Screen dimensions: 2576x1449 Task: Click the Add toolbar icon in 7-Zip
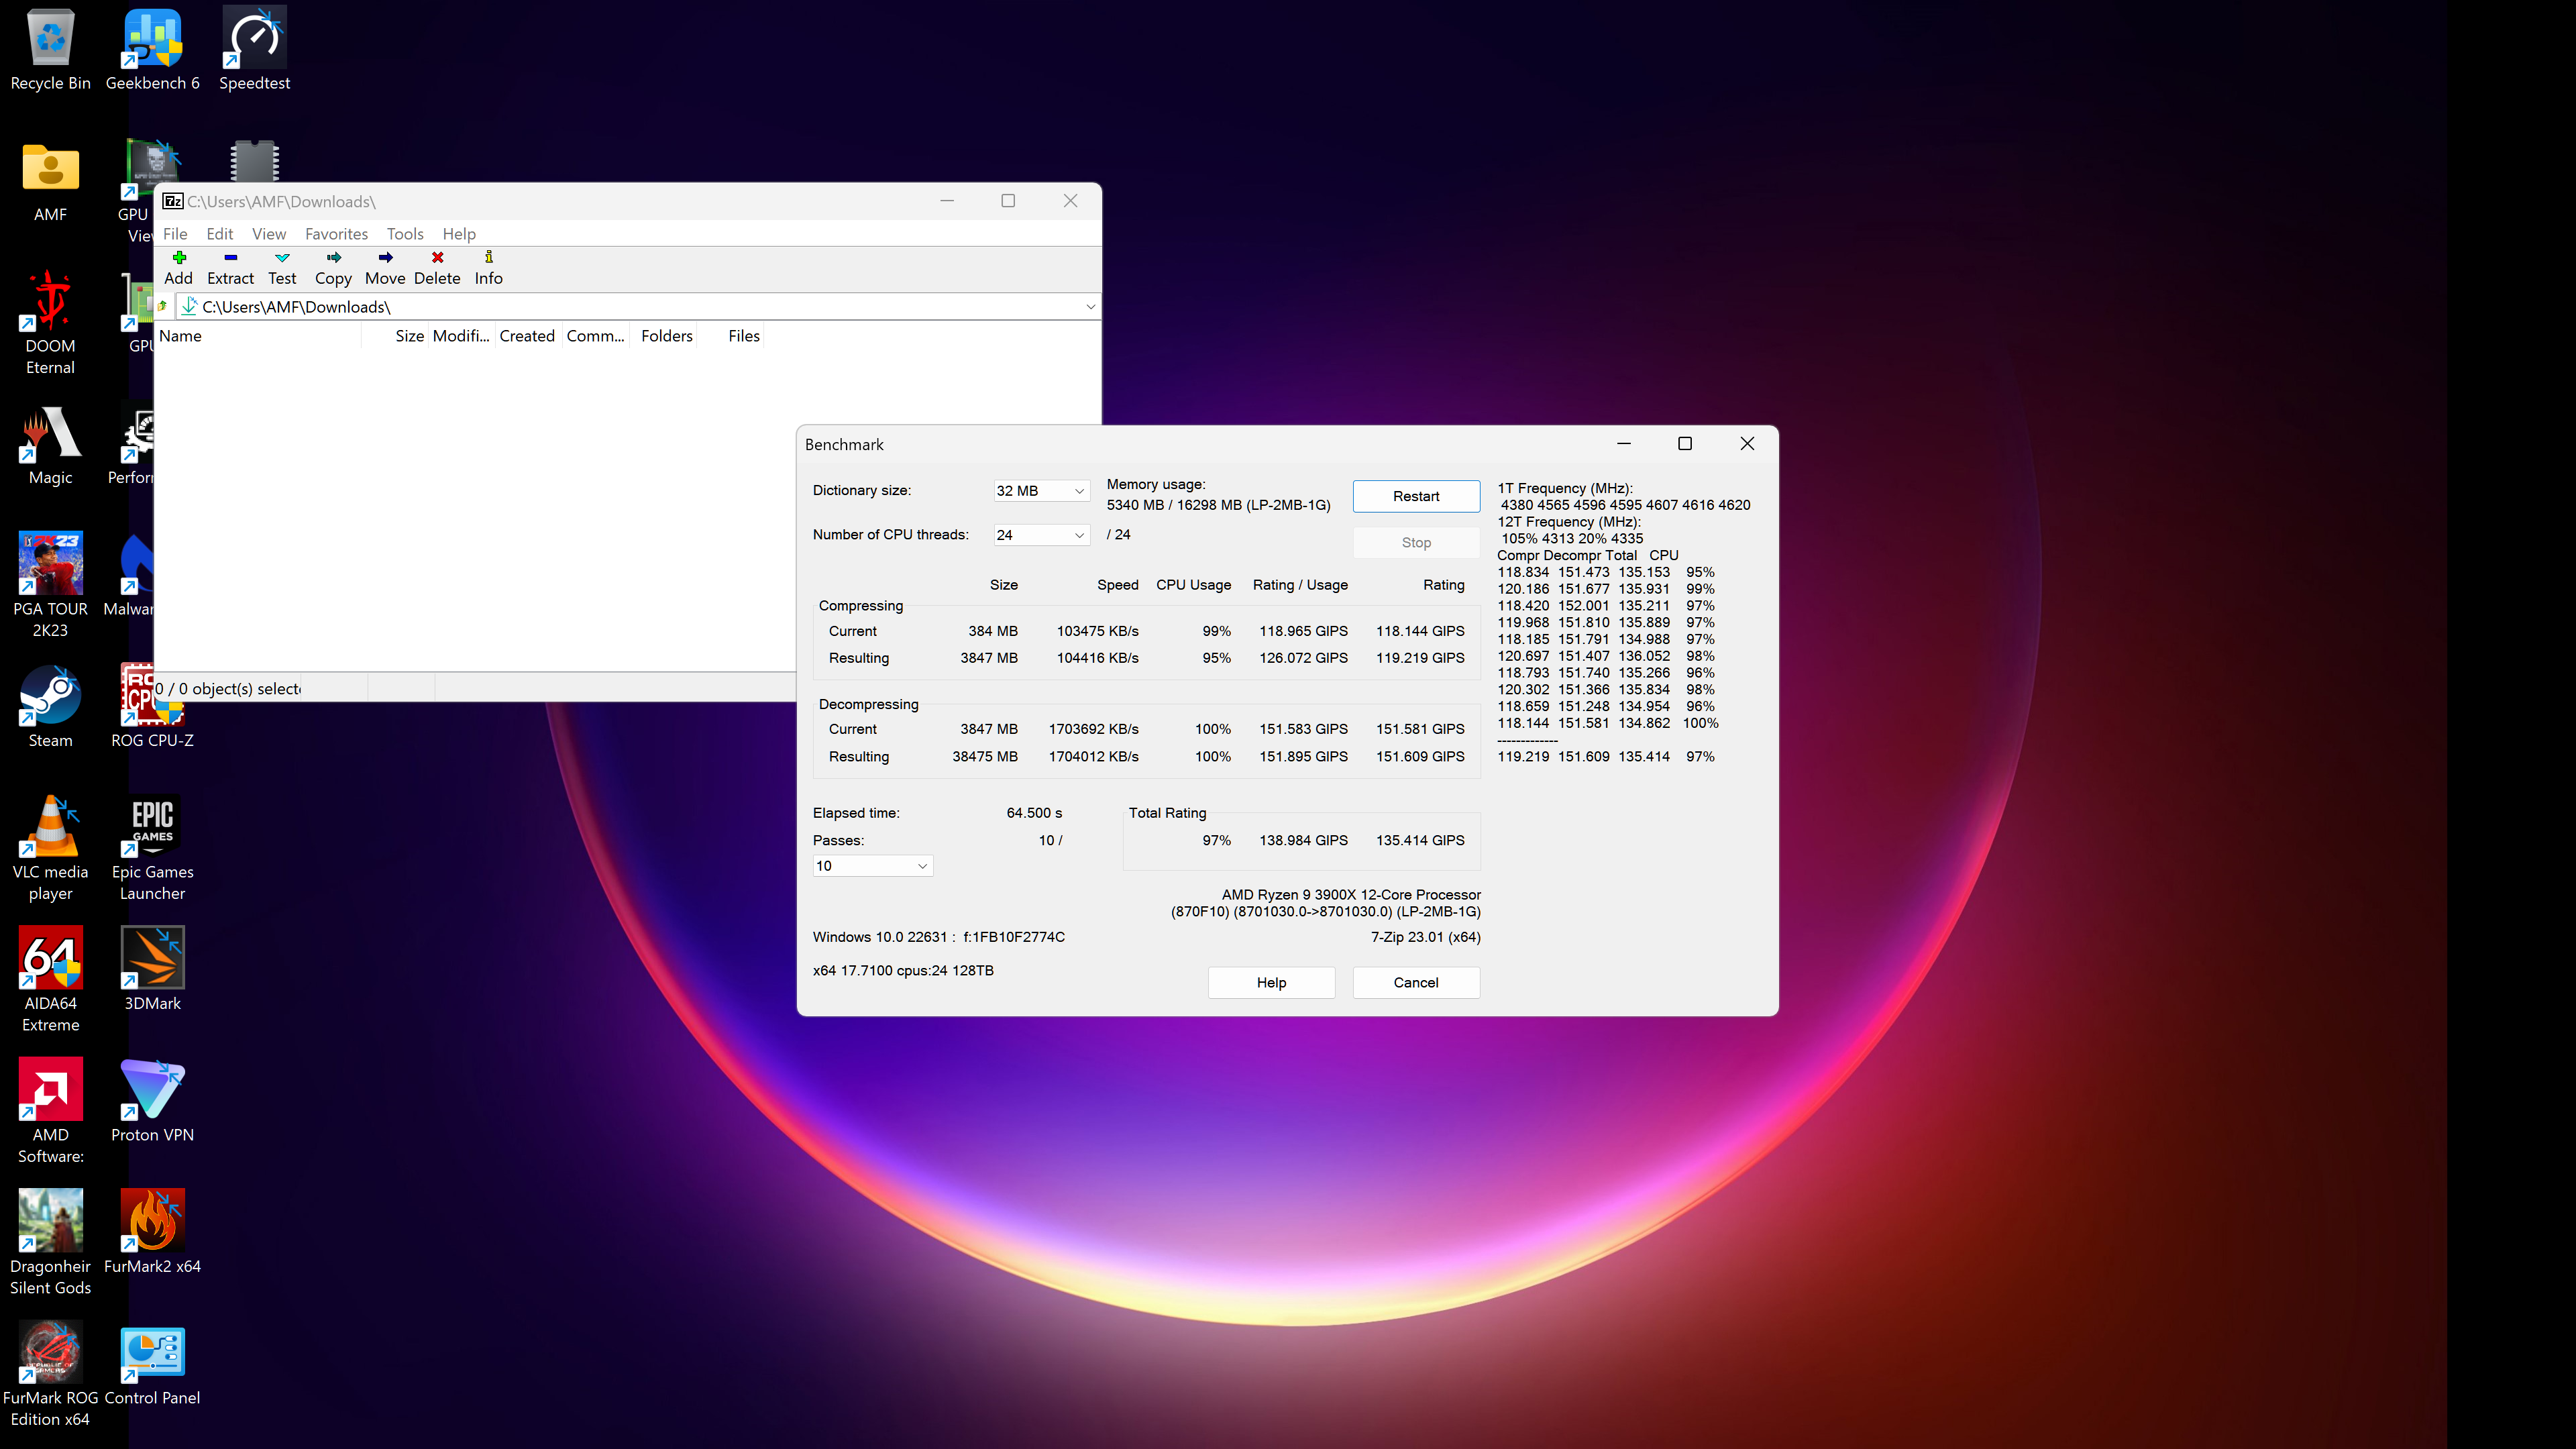(x=178, y=267)
